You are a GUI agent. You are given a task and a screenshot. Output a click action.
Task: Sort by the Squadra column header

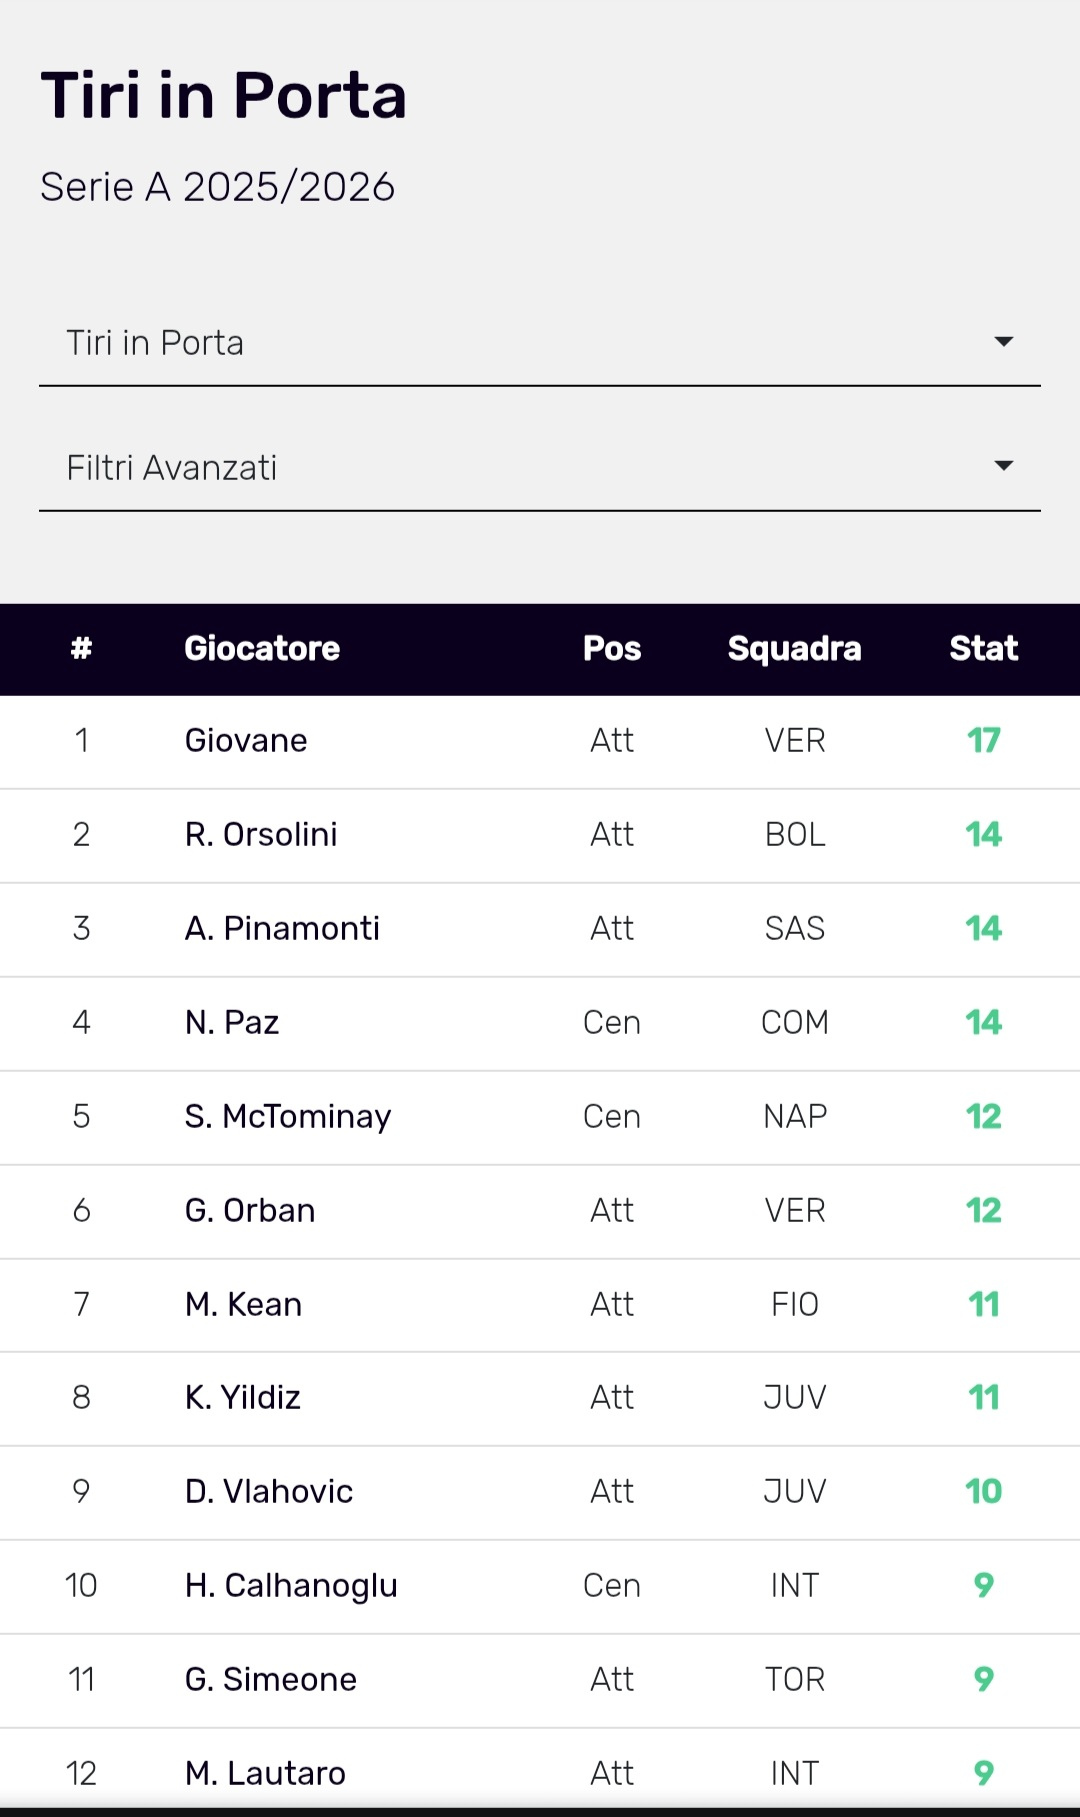794,648
